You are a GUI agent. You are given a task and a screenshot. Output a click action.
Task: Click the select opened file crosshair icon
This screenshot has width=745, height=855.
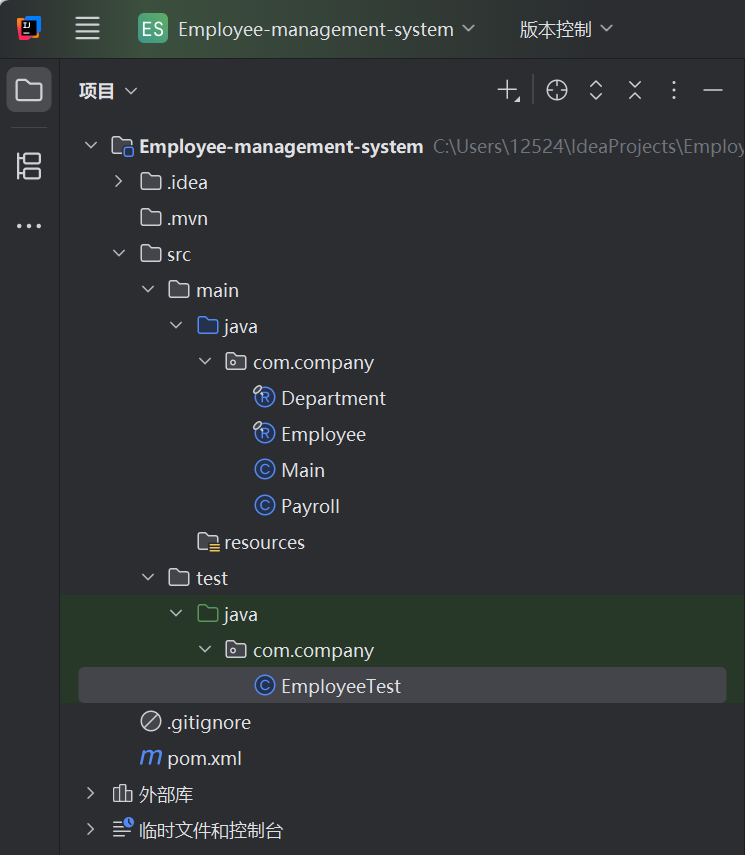click(557, 90)
